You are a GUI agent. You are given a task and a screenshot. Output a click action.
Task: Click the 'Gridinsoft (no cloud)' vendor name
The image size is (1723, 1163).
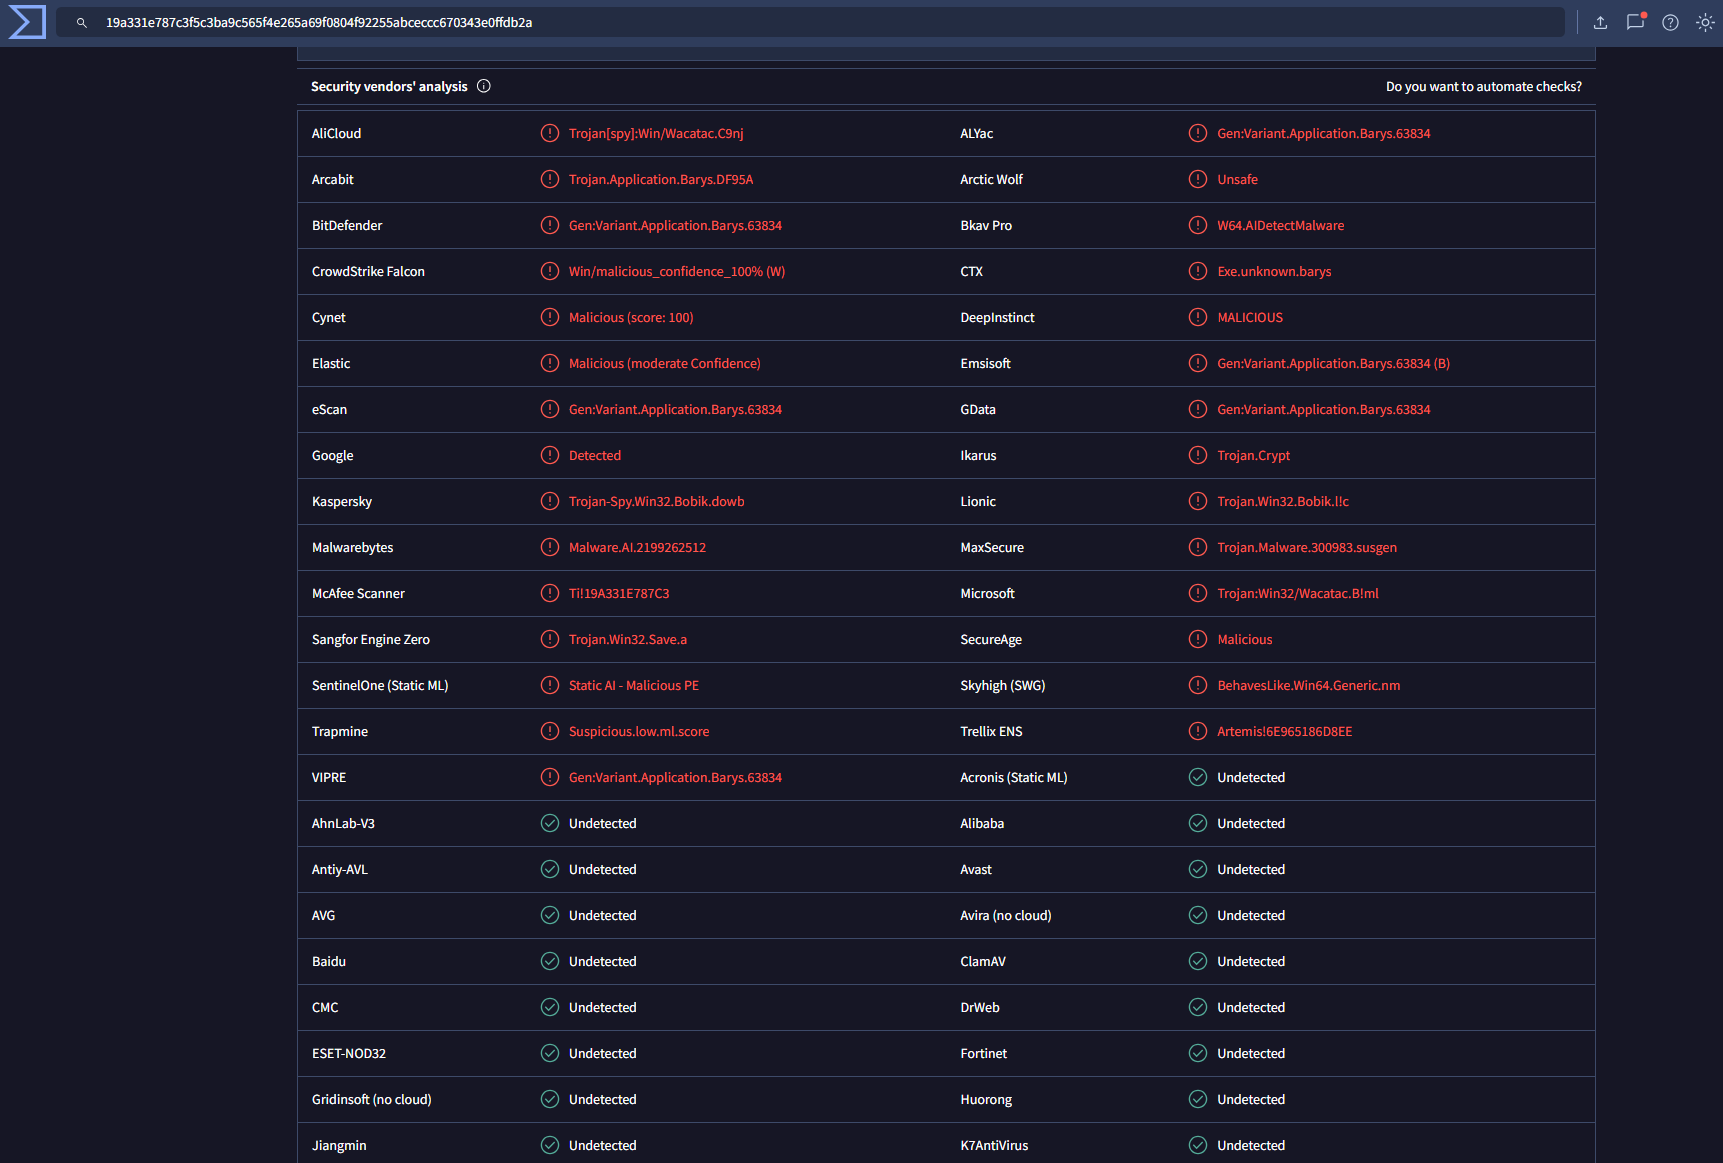point(372,1099)
